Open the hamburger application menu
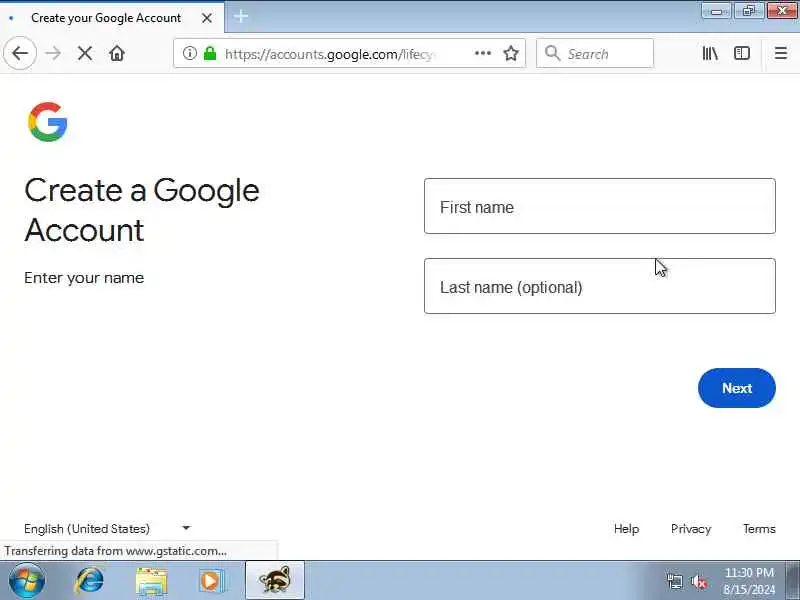The image size is (800, 600). [781, 53]
